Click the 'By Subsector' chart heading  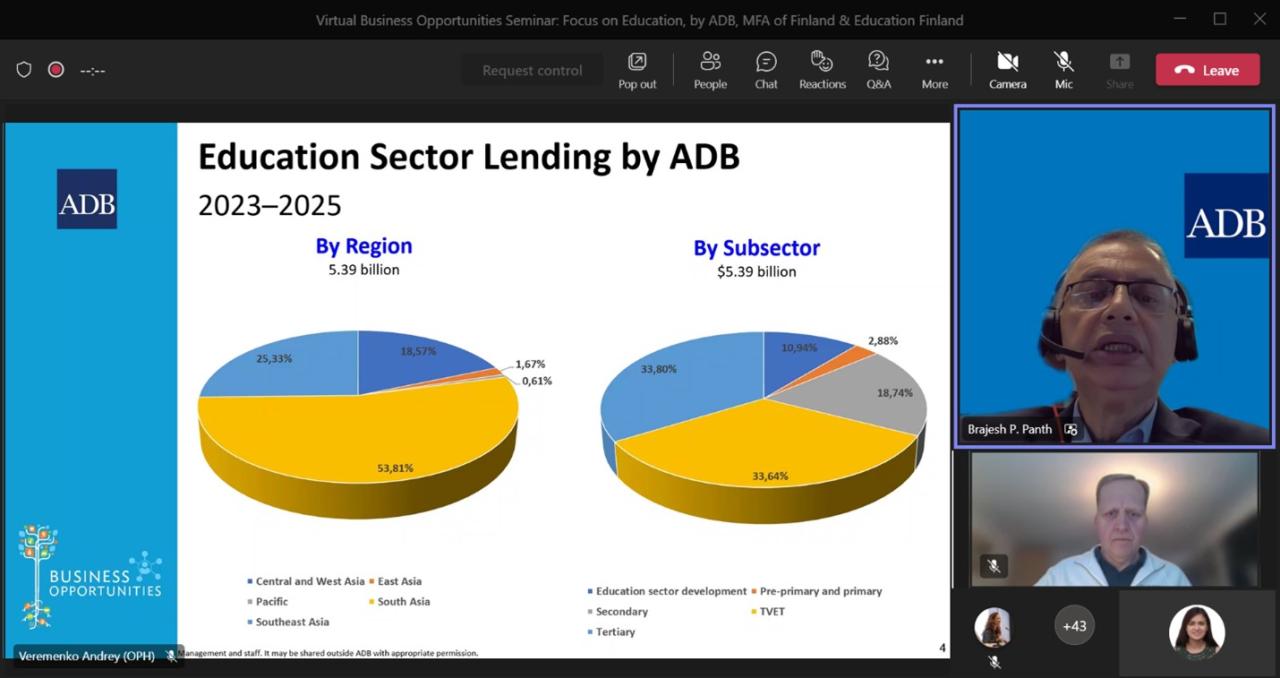tap(757, 248)
